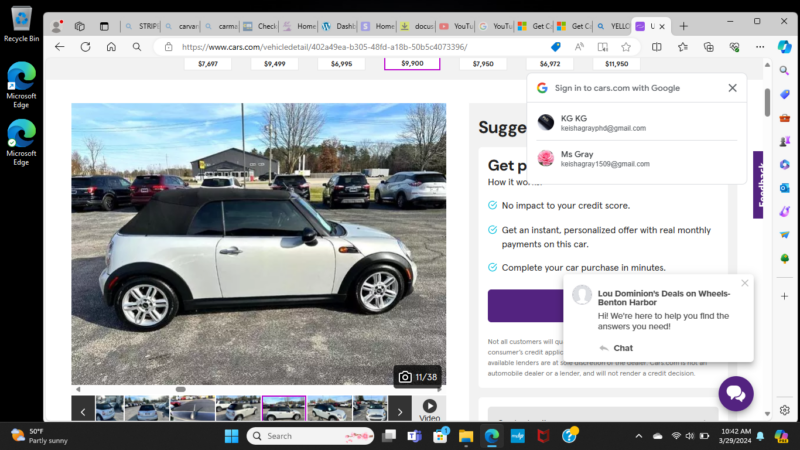Open the Edge home page button
This screenshot has width=800, height=450.
tap(111, 47)
